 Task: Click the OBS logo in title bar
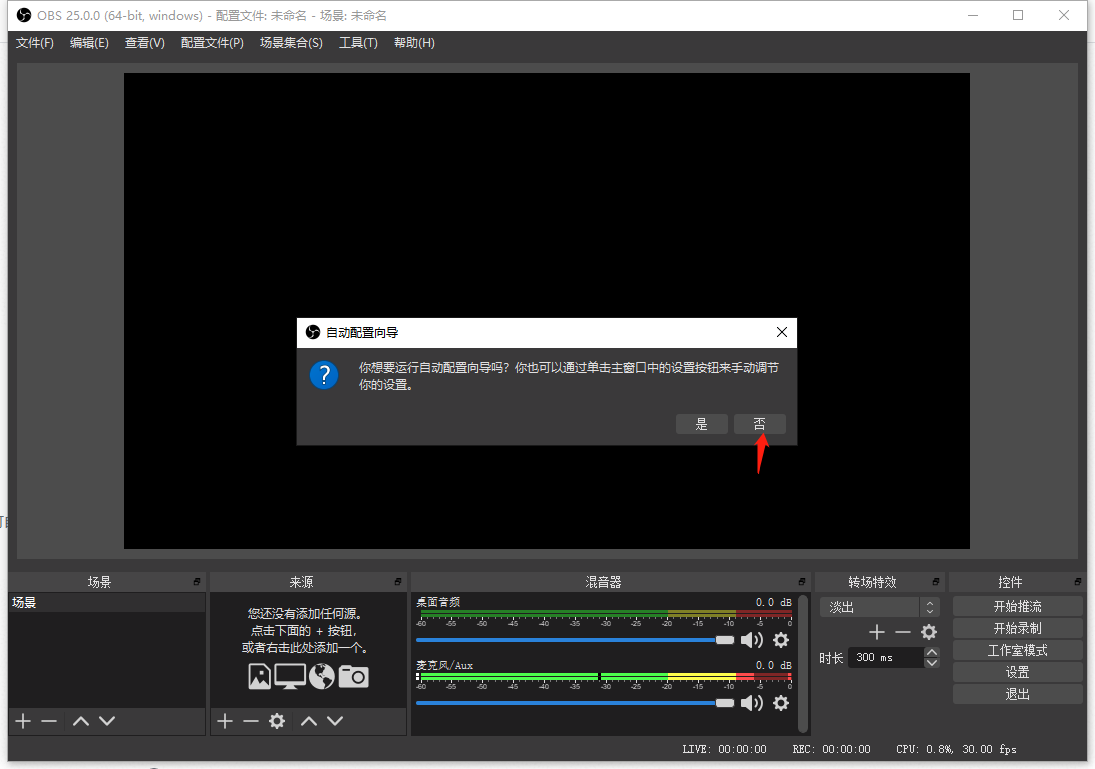pyautogui.click(x=24, y=15)
